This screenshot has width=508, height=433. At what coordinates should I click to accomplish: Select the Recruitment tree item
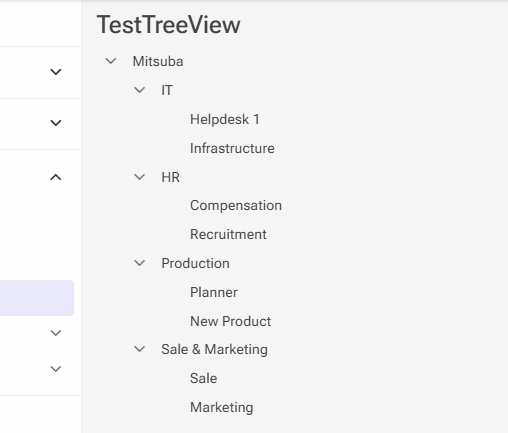(x=228, y=234)
